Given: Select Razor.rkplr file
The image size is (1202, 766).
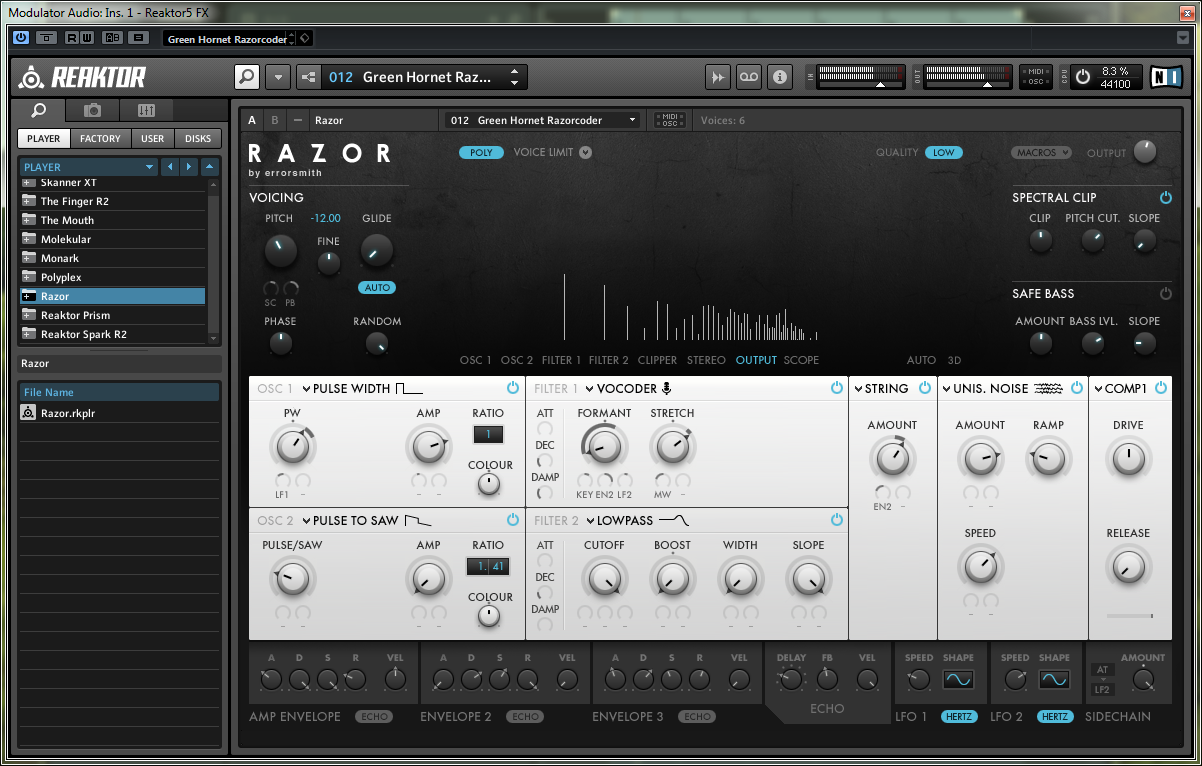Looking at the screenshot, I should 119,413.
